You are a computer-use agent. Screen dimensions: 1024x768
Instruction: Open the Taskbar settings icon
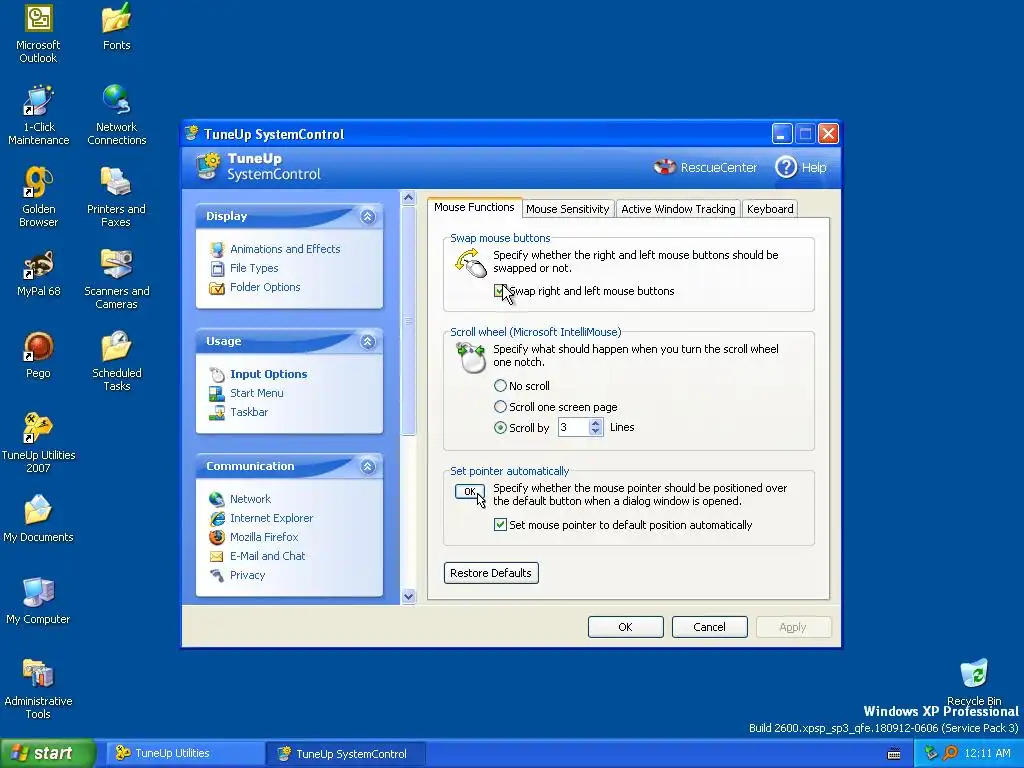(x=217, y=412)
